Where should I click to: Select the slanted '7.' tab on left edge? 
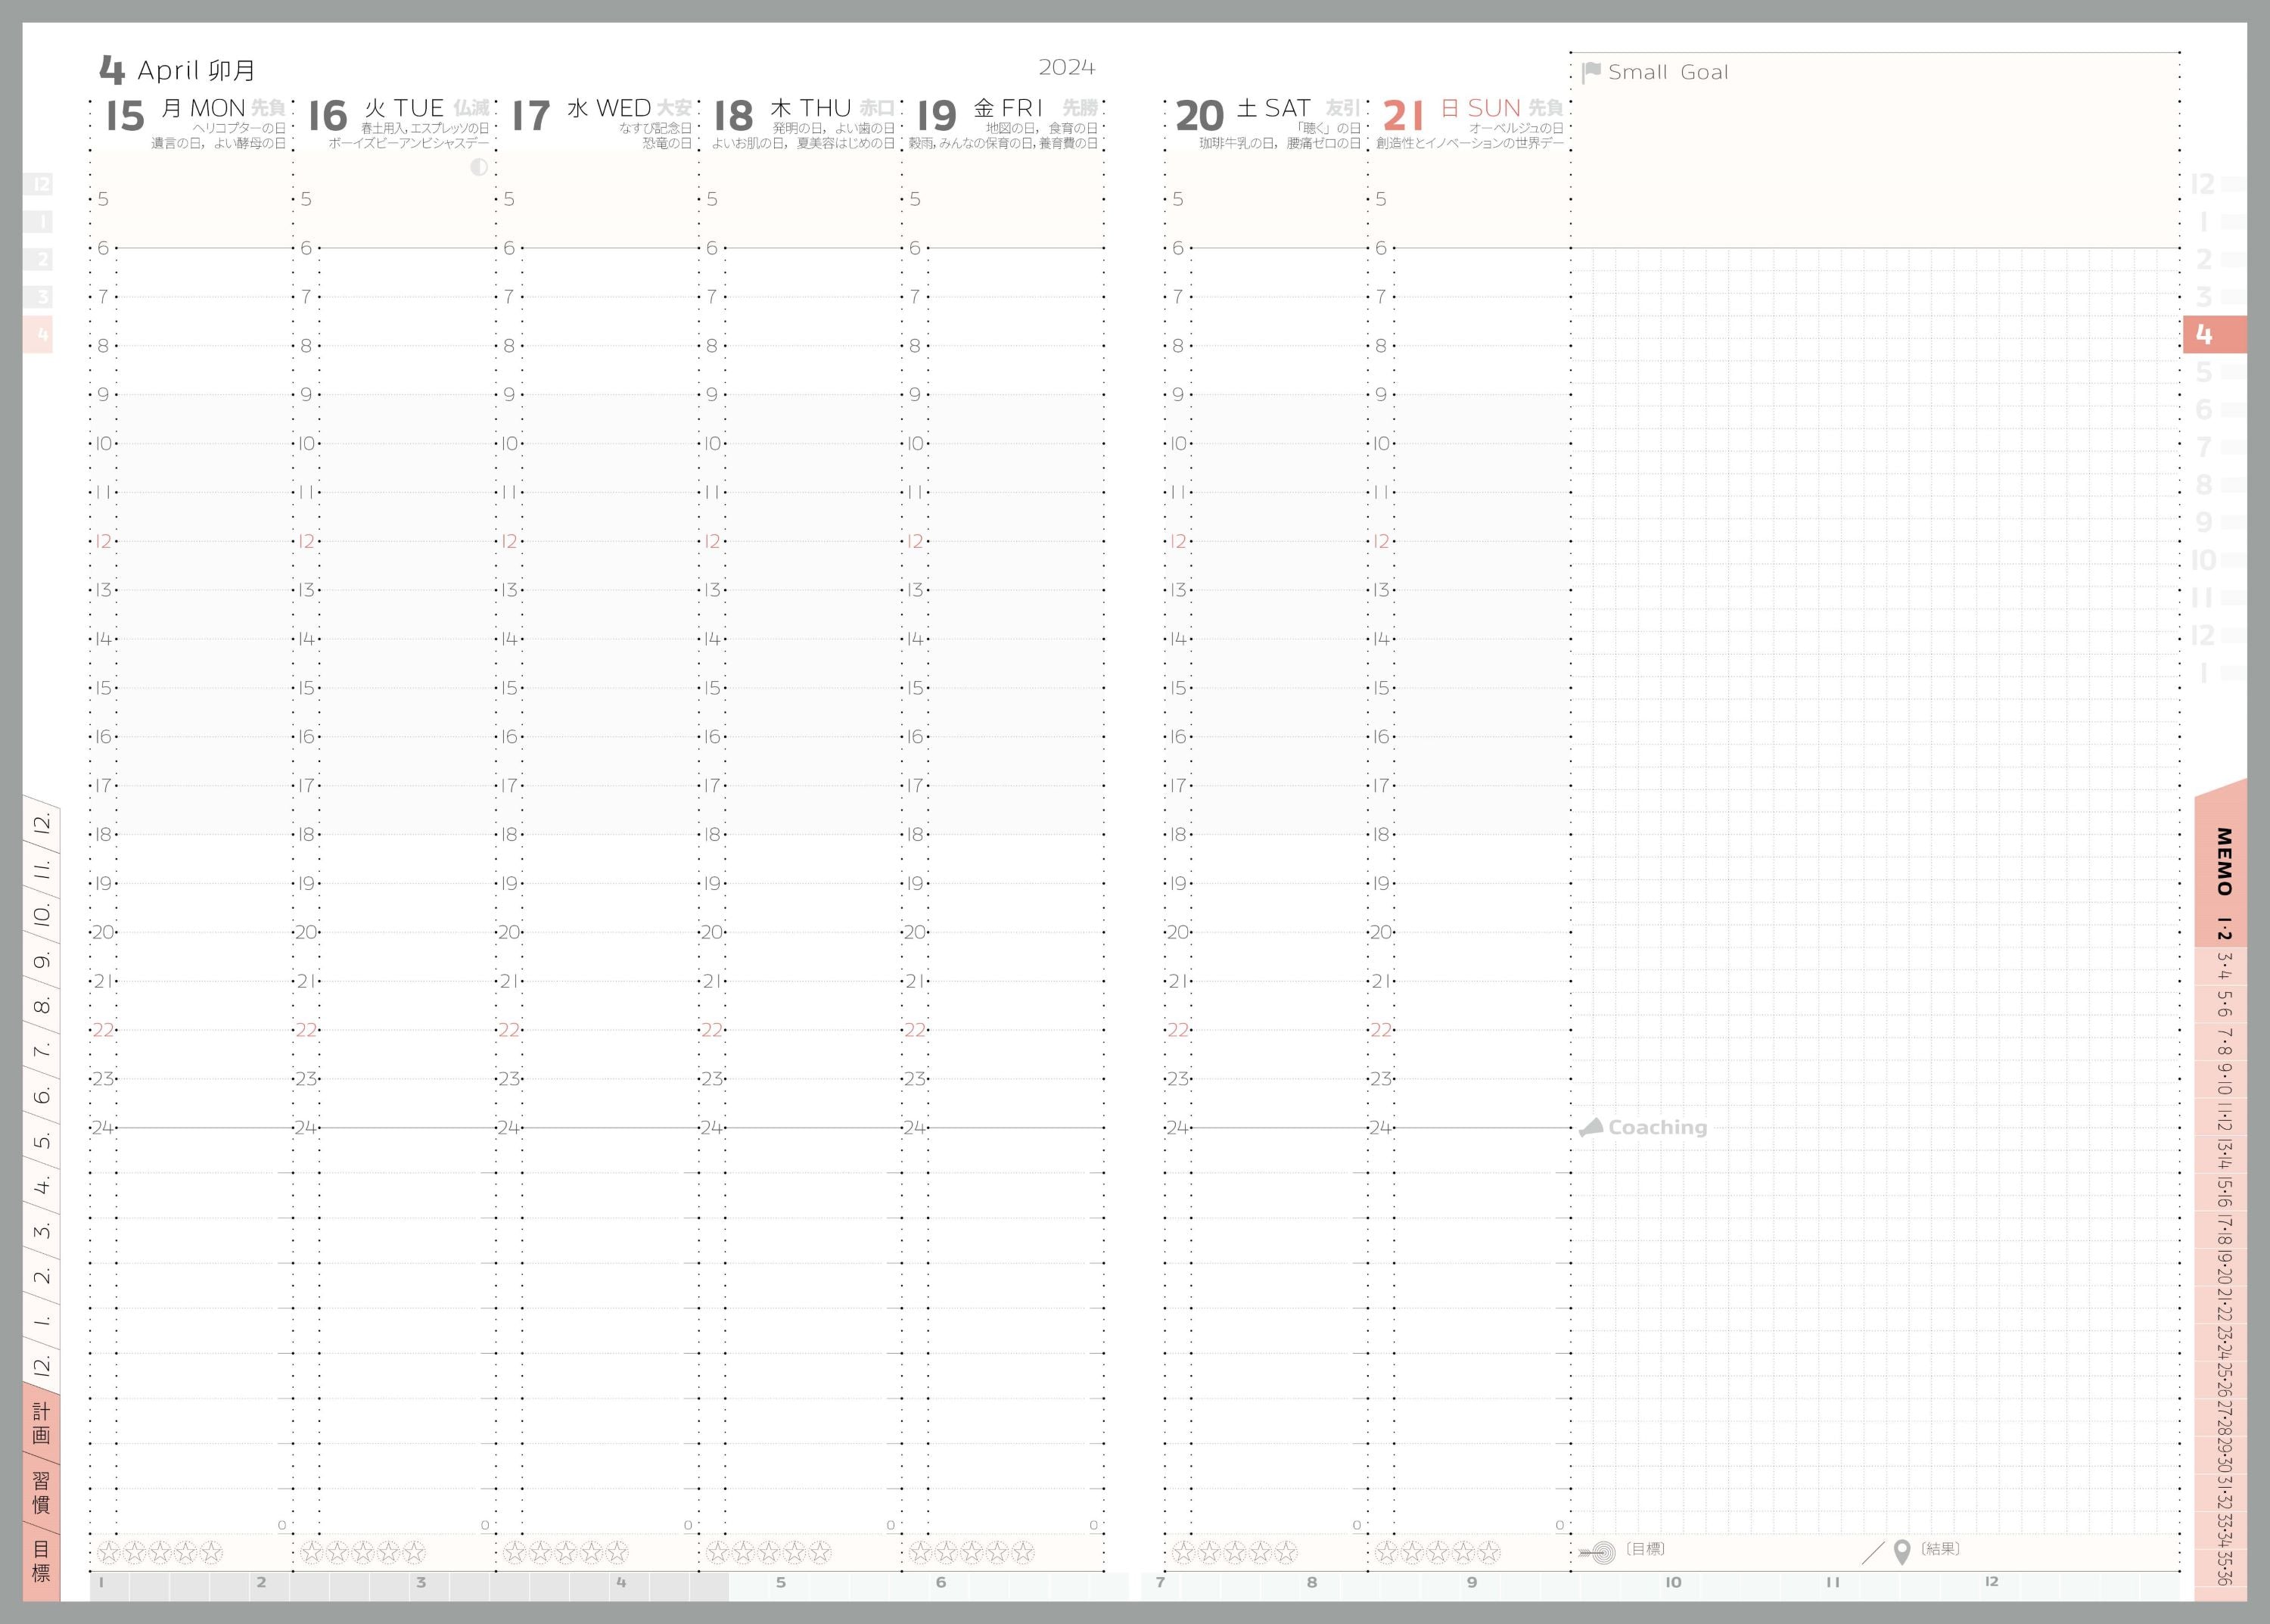(x=41, y=1050)
